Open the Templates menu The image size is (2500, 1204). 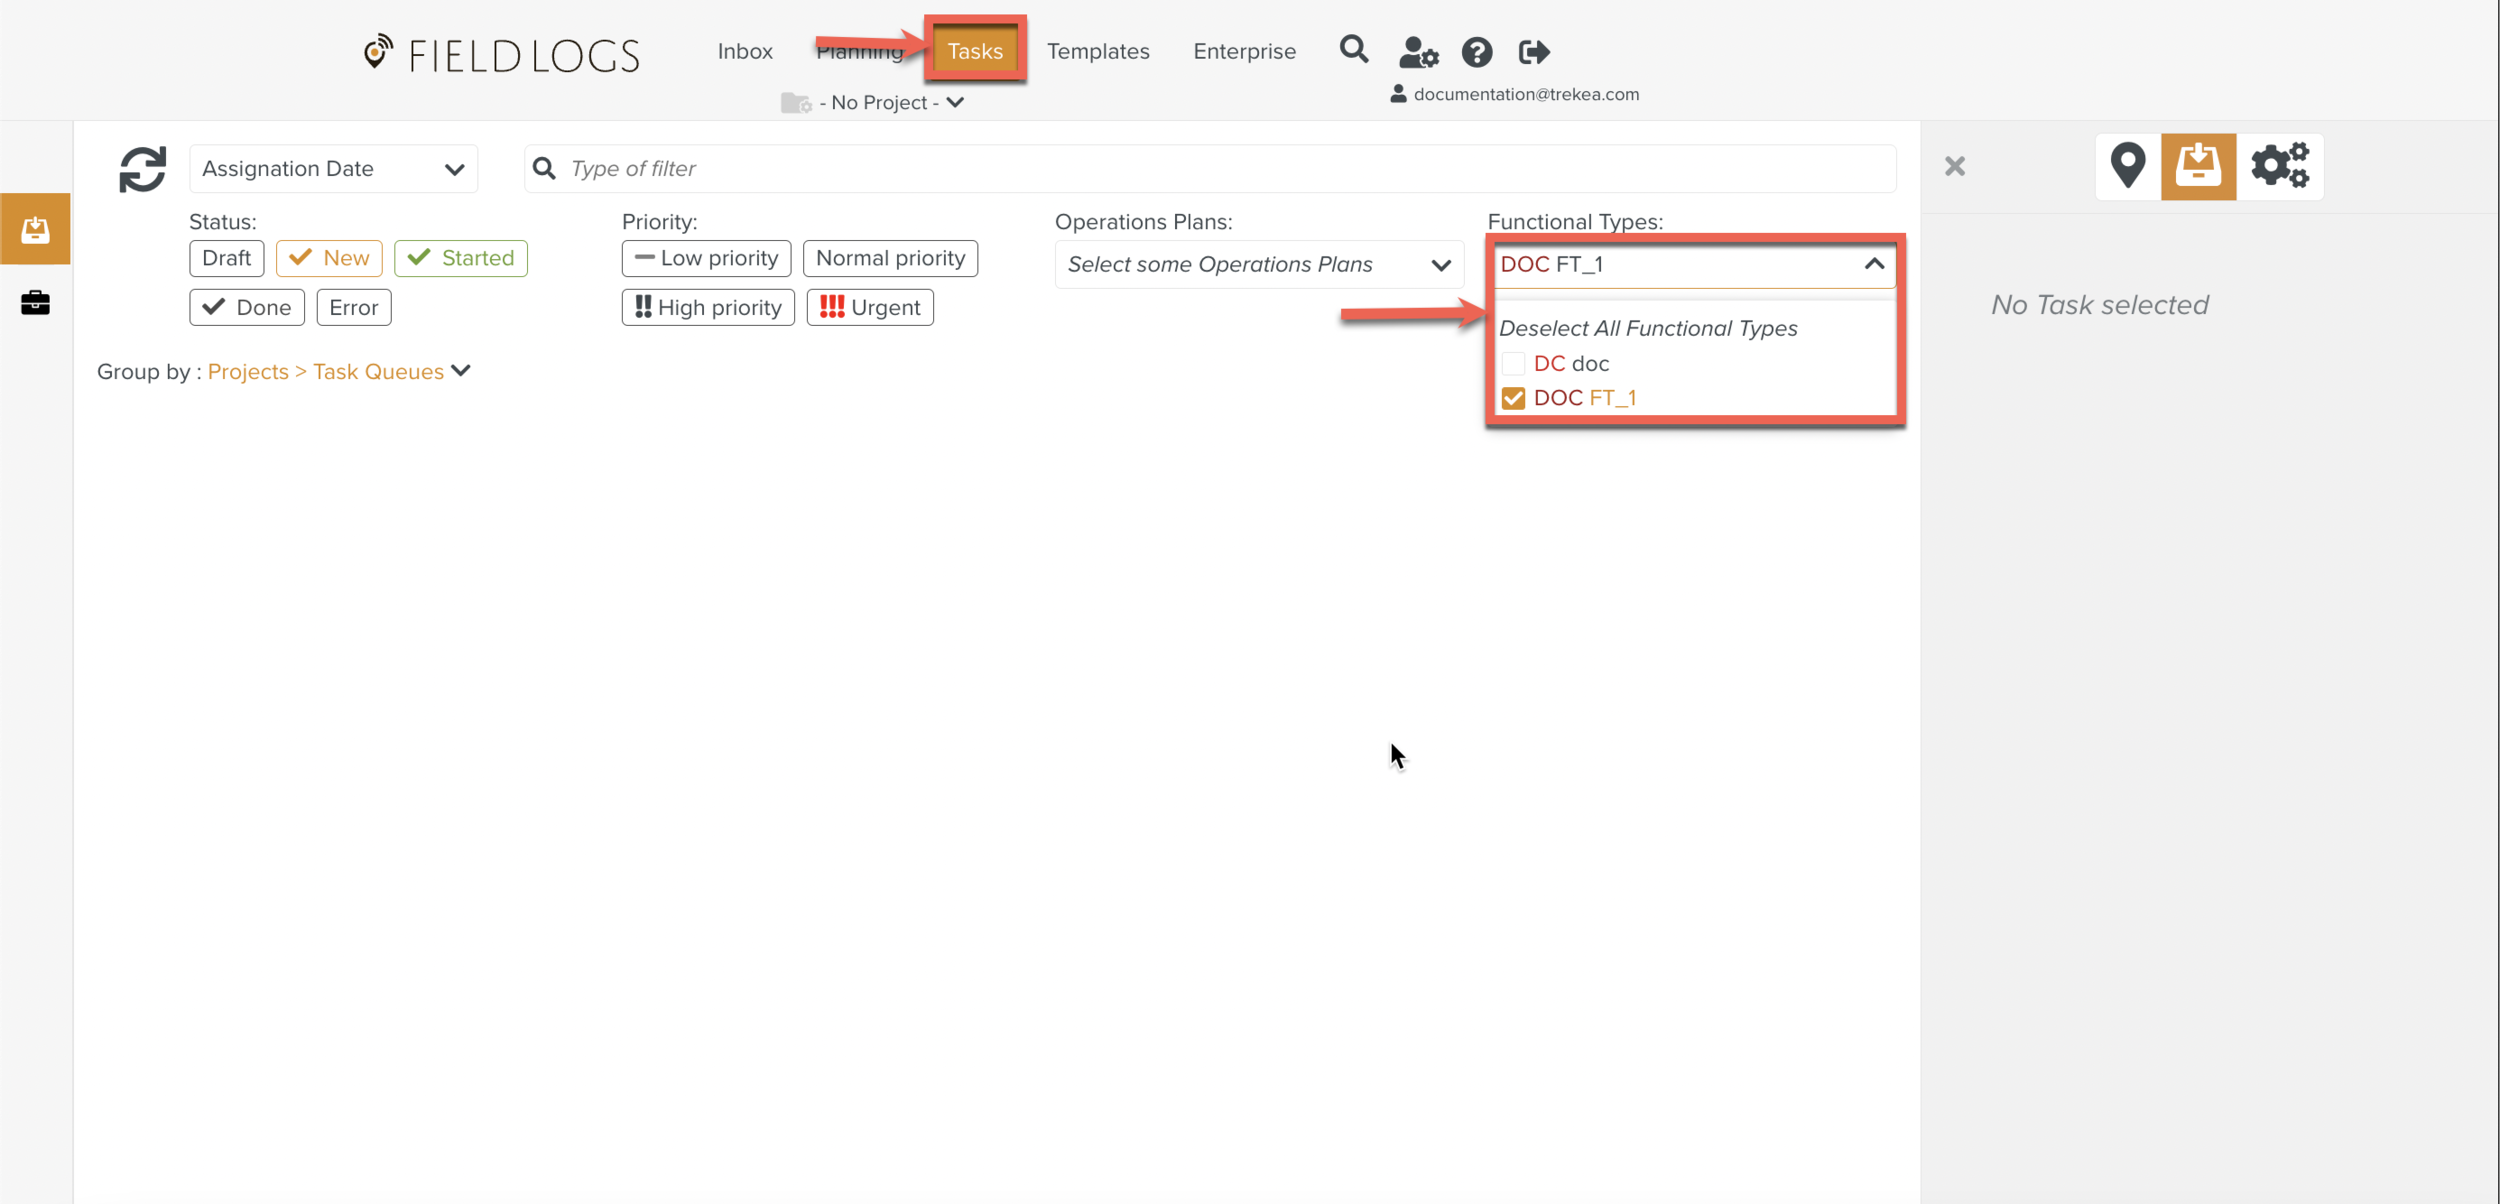(1097, 51)
